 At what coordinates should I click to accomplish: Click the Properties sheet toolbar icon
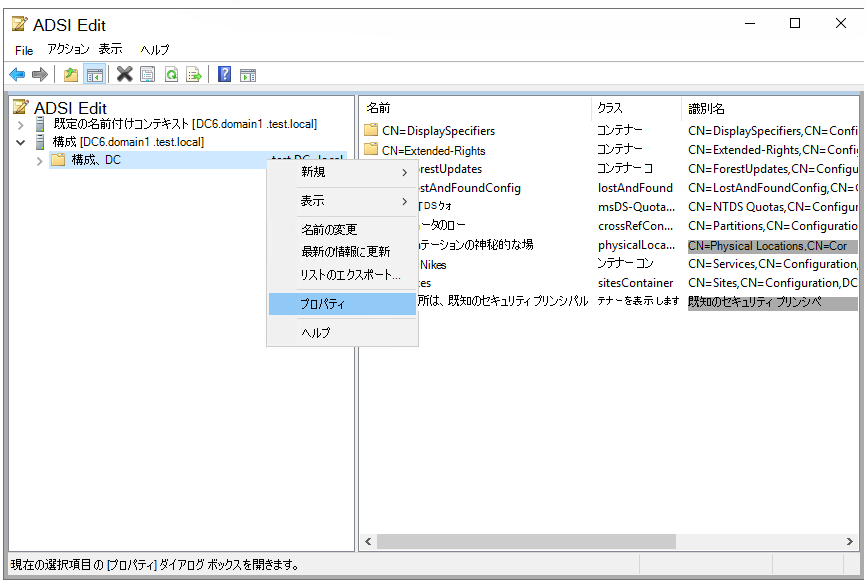[x=148, y=74]
